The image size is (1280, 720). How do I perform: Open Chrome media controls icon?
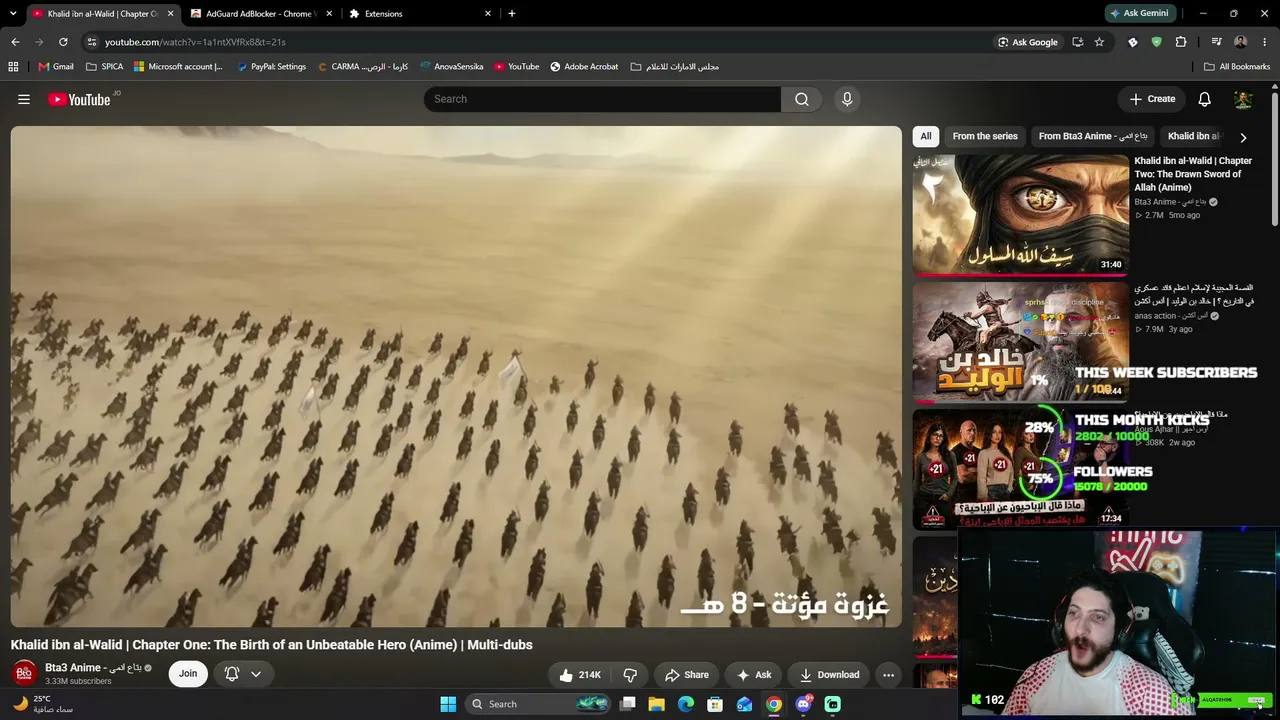click(1216, 42)
